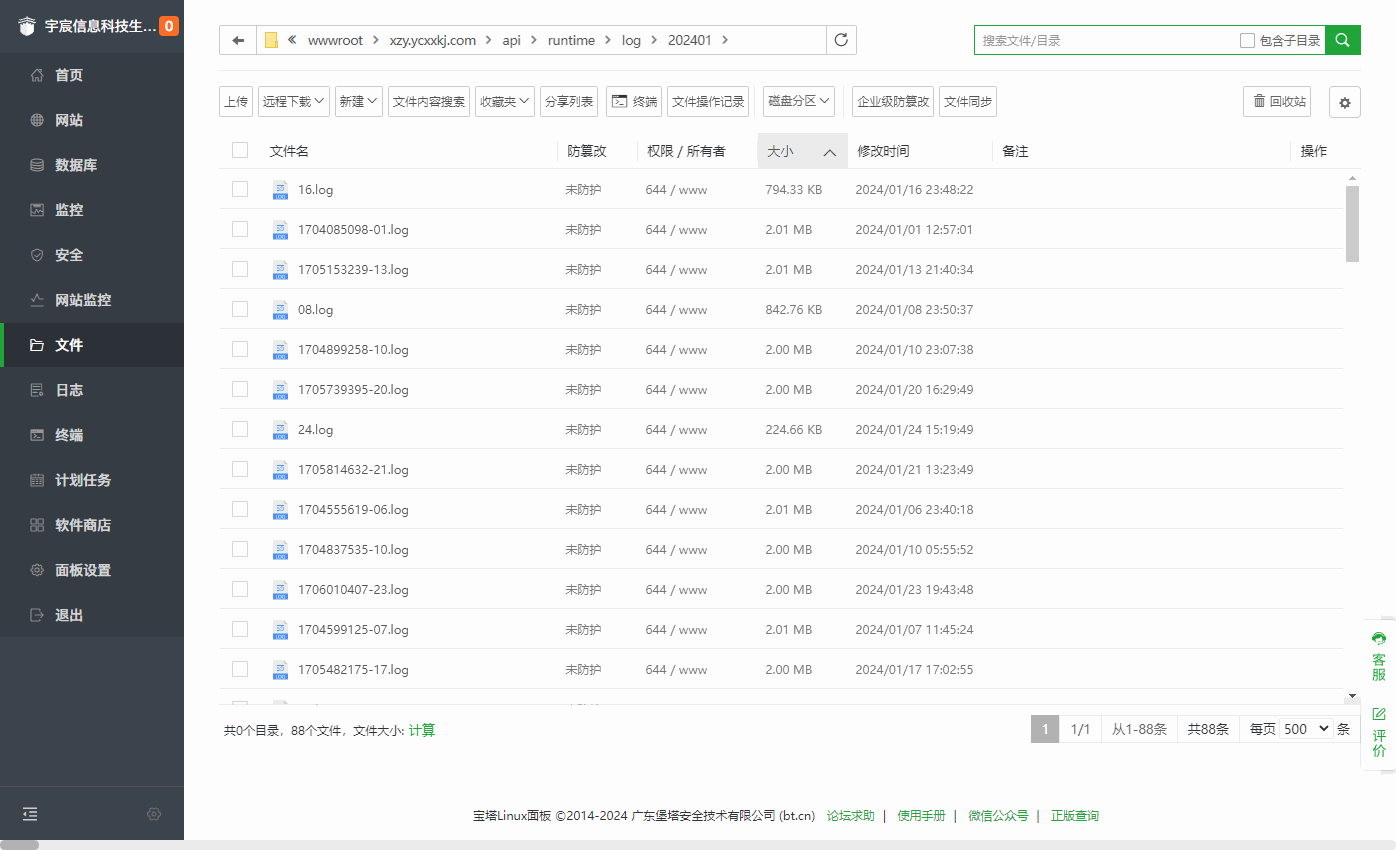Open 文件操作记录 button
This screenshot has width=1396, height=850.
(708, 101)
